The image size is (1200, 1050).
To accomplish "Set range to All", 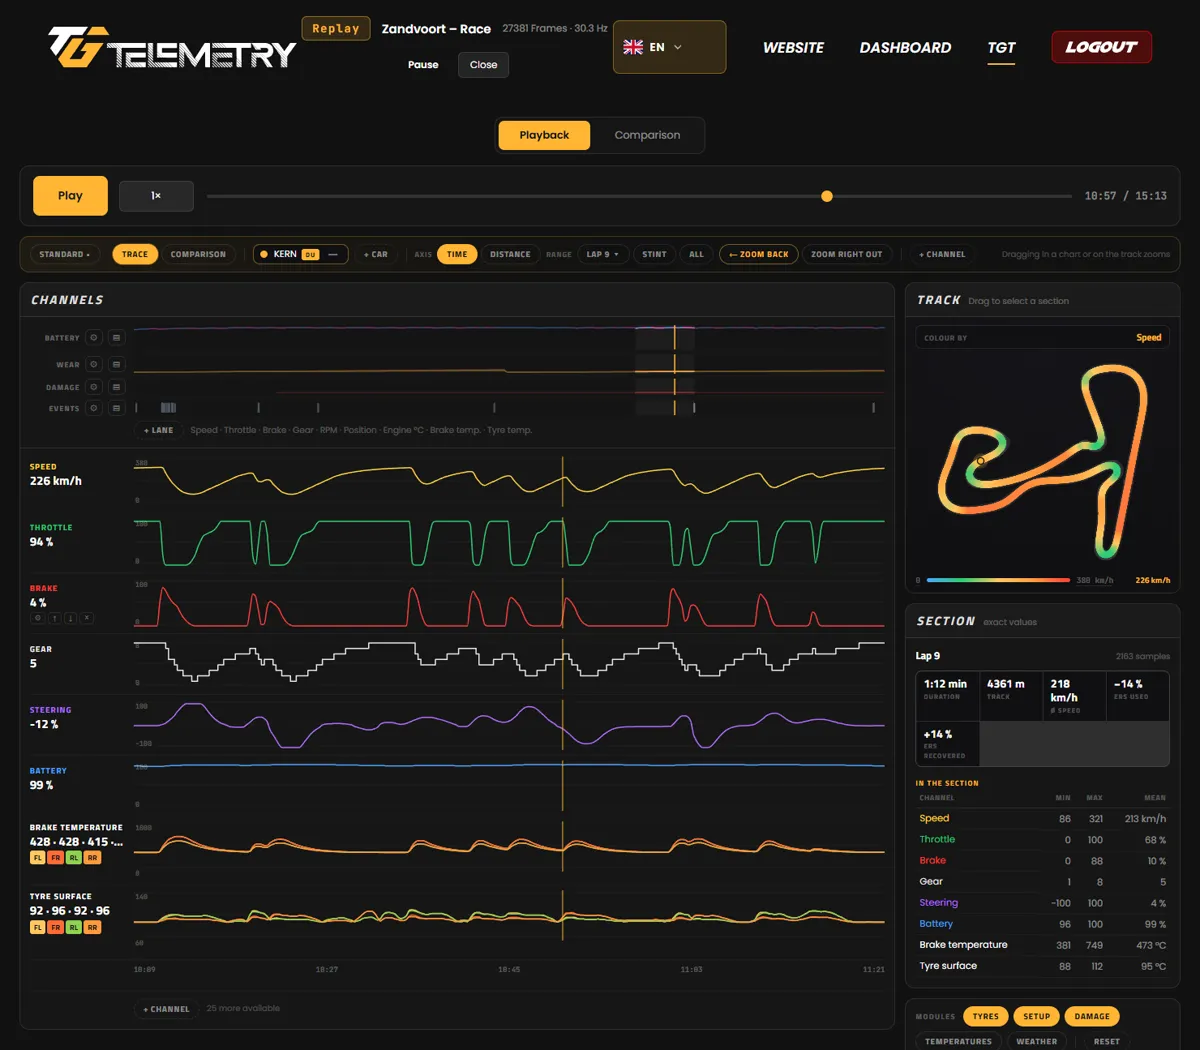I will coord(696,254).
